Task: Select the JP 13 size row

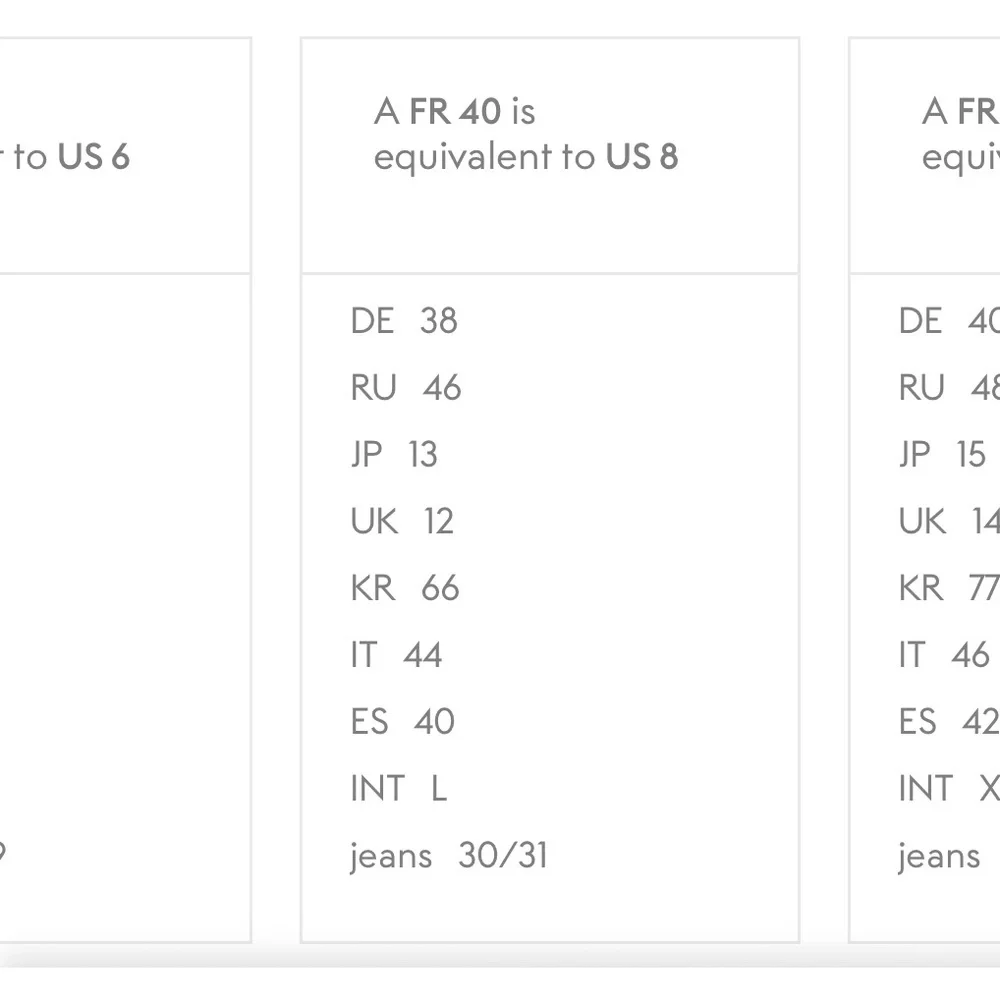Action: 394,455
